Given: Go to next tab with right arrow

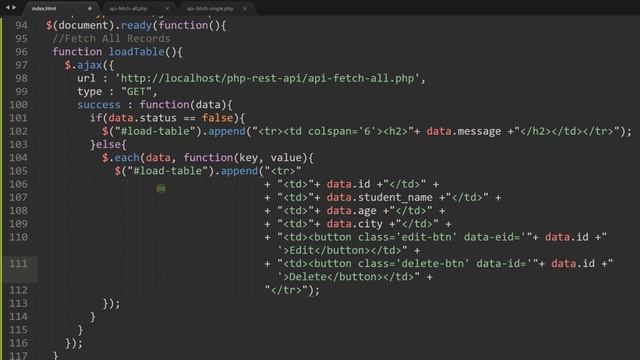Looking at the screenshot, I should click(x=14, y=8).
